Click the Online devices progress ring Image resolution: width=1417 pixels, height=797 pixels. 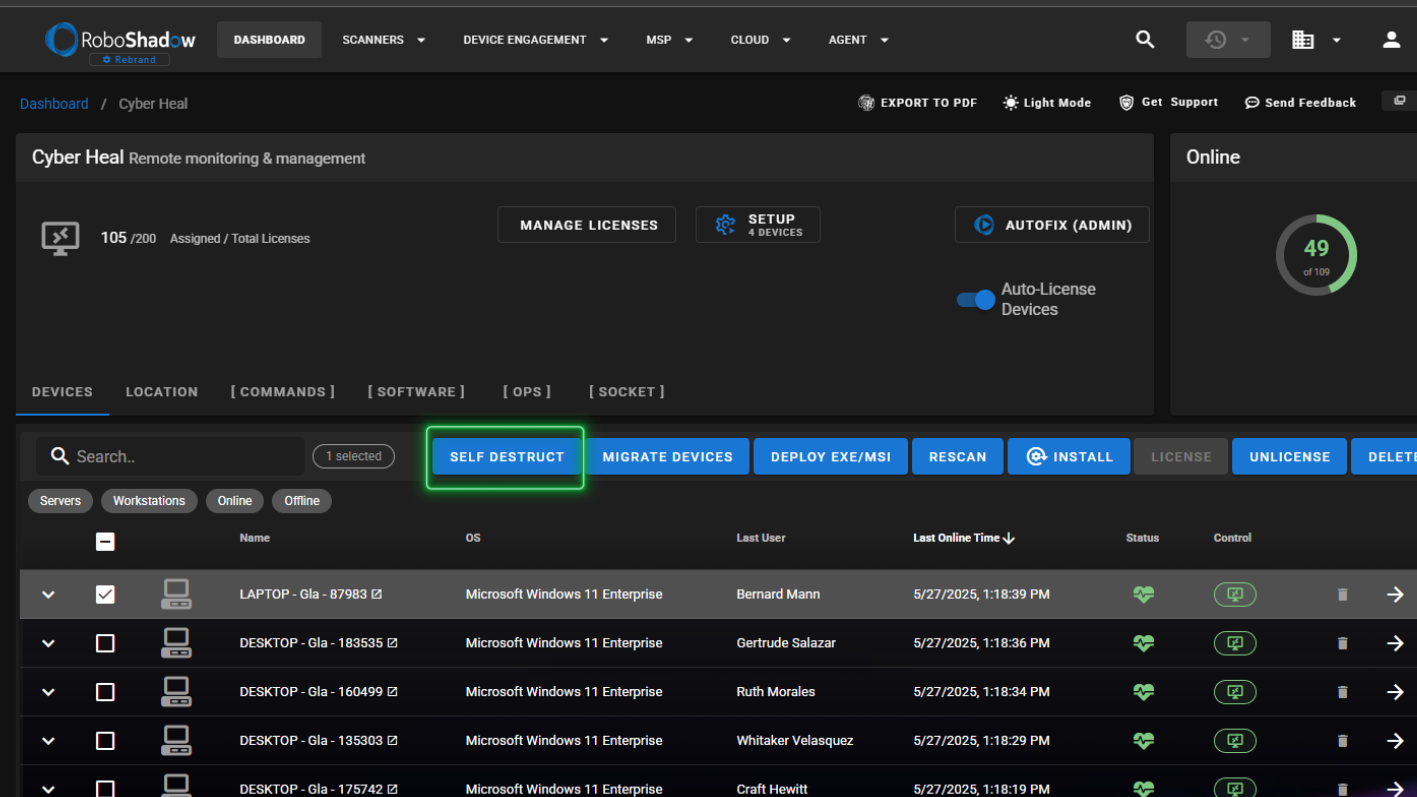click(x=1316, y=255)
